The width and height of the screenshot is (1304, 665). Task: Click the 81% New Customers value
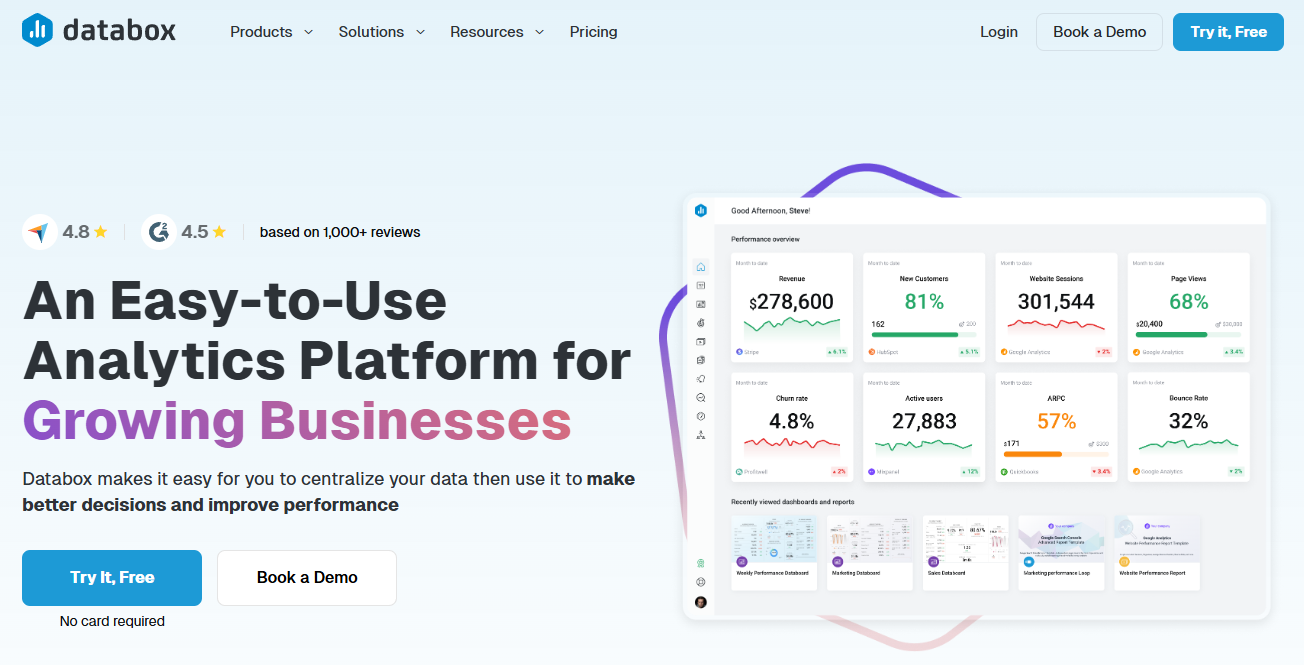(x=924, y=302)
